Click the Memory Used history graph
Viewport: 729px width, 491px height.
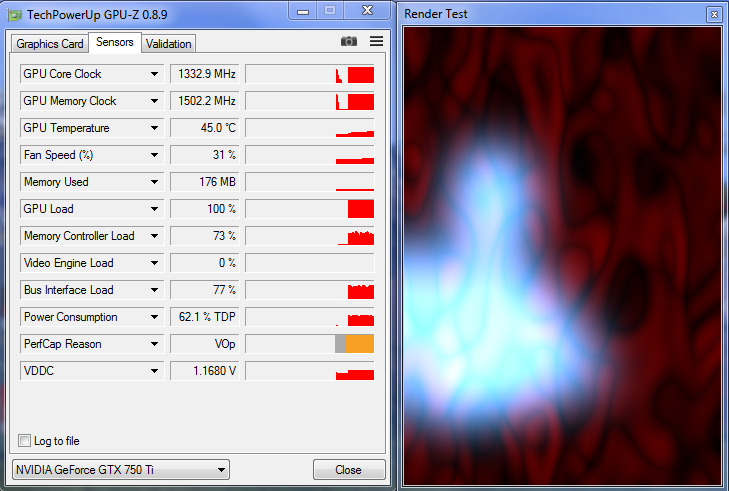pos(310,182)
